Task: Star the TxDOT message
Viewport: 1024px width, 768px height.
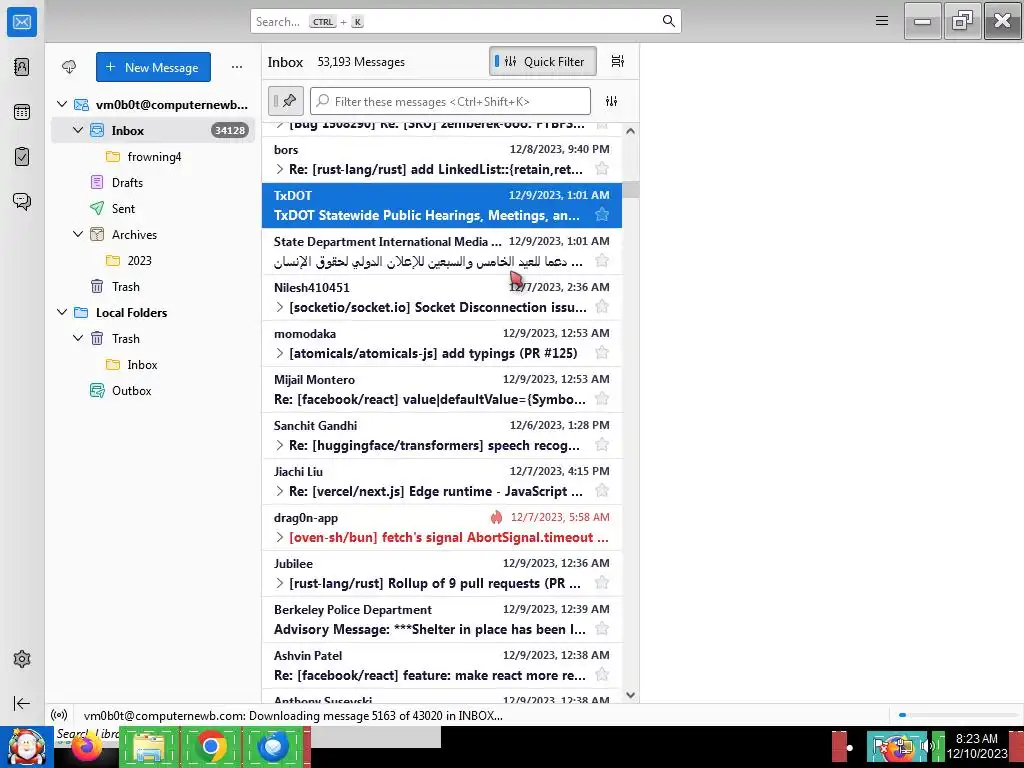Action: [602, 215]
